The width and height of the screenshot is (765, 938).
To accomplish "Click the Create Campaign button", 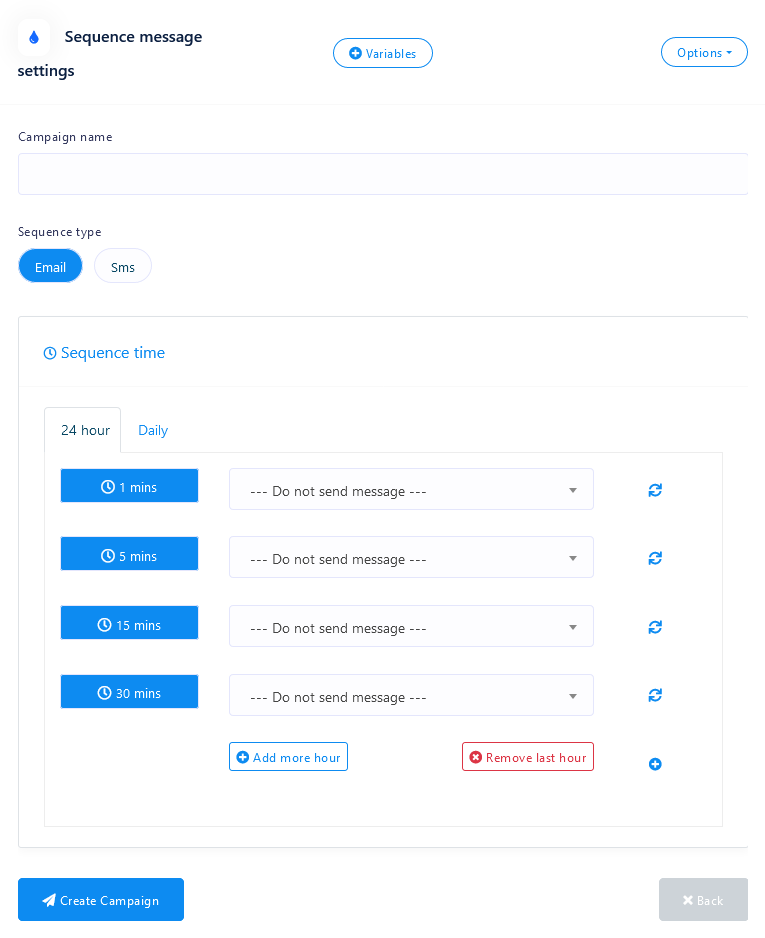I will pos(101,900).
